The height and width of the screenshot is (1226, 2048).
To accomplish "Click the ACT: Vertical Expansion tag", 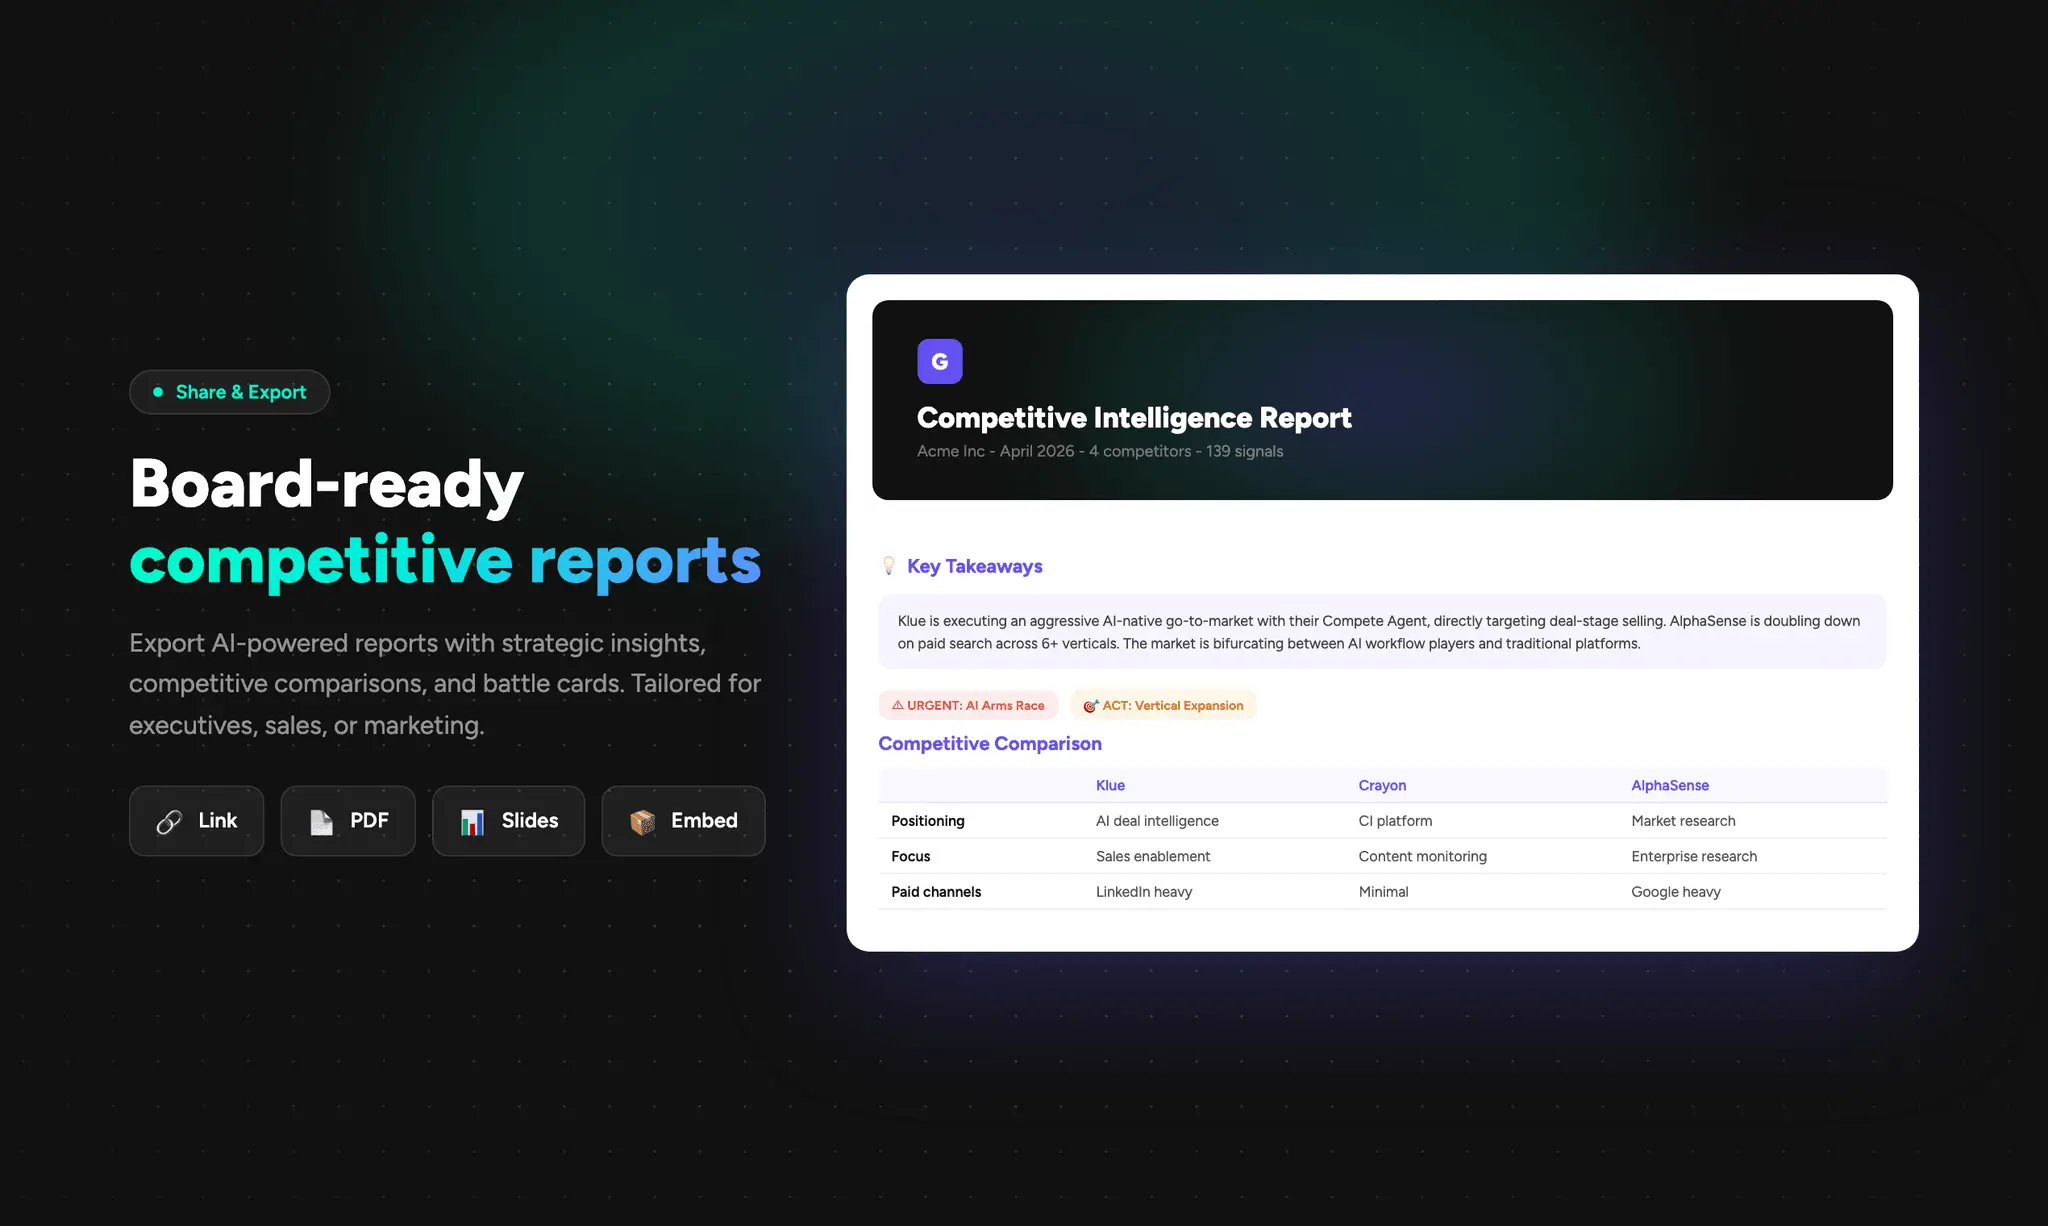I will [1163, 705].
